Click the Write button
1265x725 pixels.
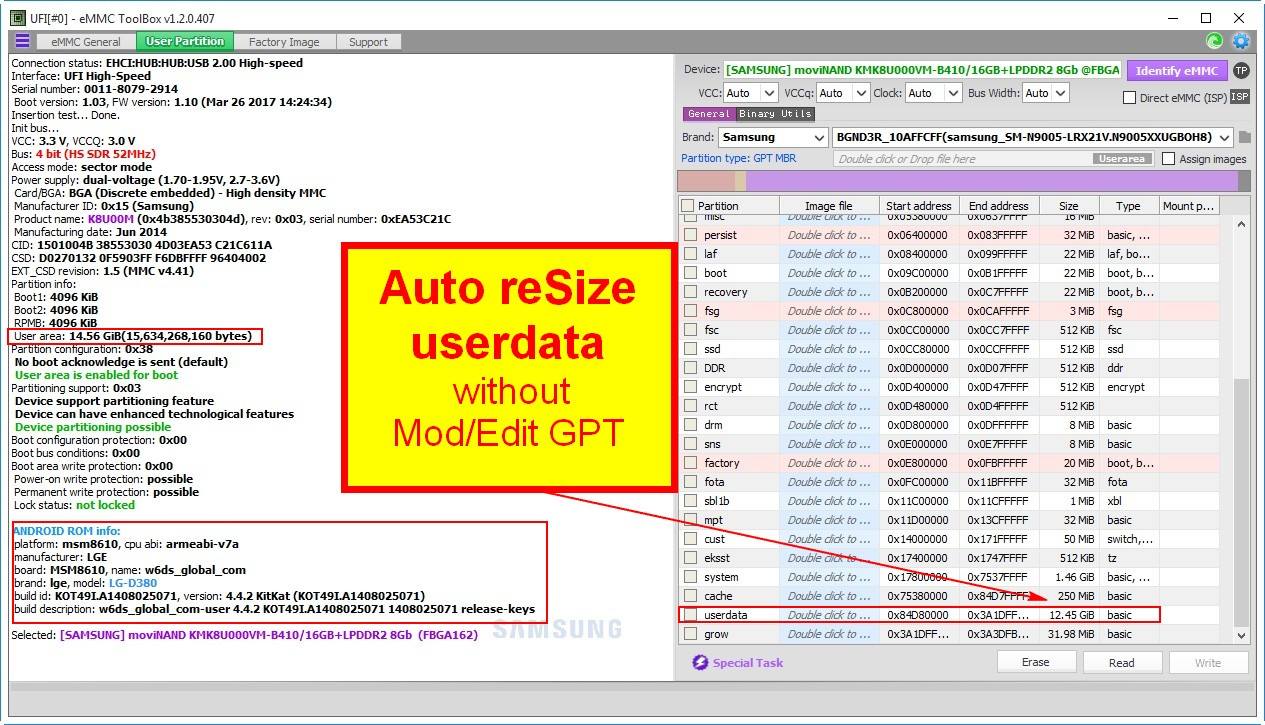click(1208, 662)
